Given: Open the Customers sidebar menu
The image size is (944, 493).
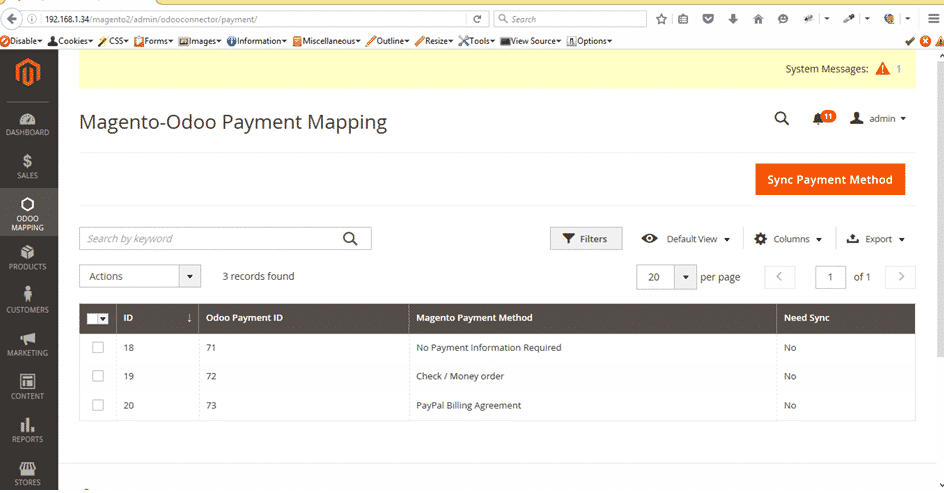Looking at the screenshot, I should point(28,300).
